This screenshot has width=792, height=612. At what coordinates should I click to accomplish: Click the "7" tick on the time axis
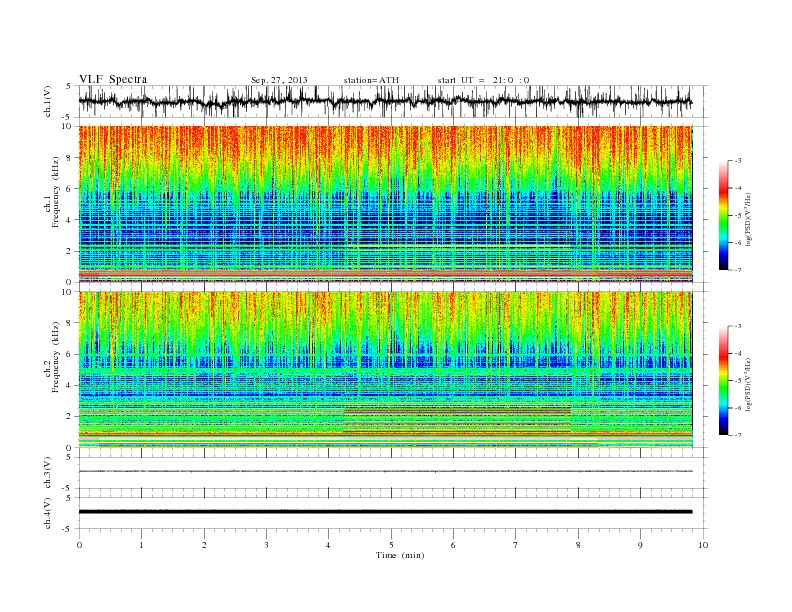point(516,545)
